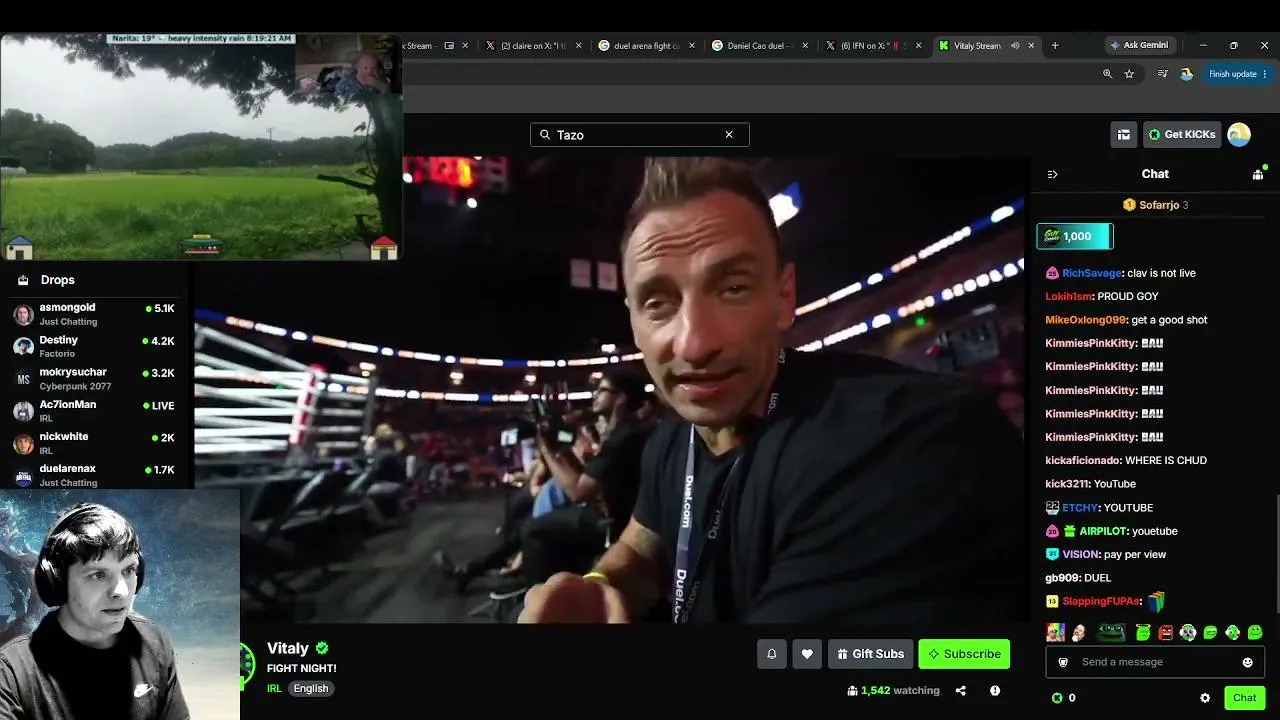Mute the Vitaly Stream tab via speaker icon
Viewport: 1280px width, 720px height.
tap(1015, 45)
